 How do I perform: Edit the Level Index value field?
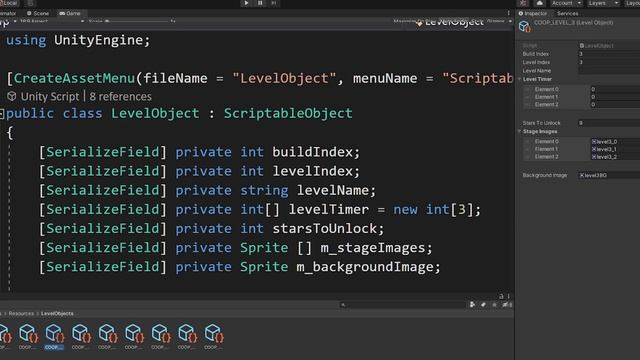click(610, 62)
